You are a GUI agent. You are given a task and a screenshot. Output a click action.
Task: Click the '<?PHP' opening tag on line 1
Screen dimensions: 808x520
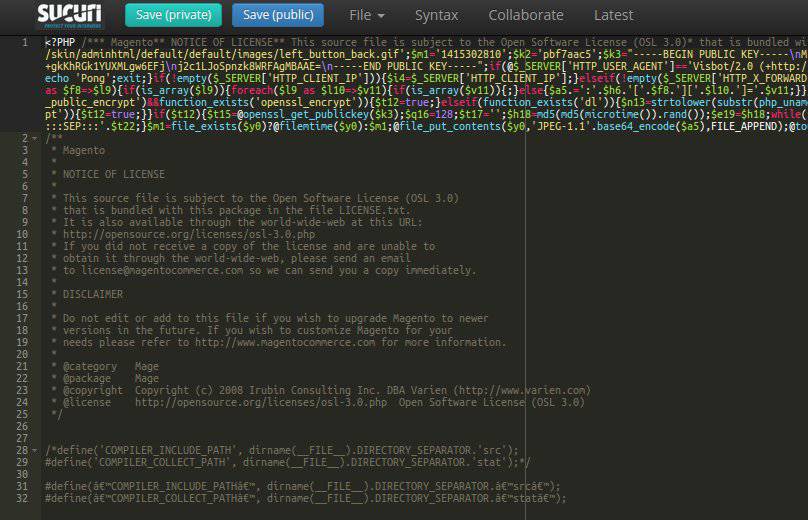click(60, 42)
